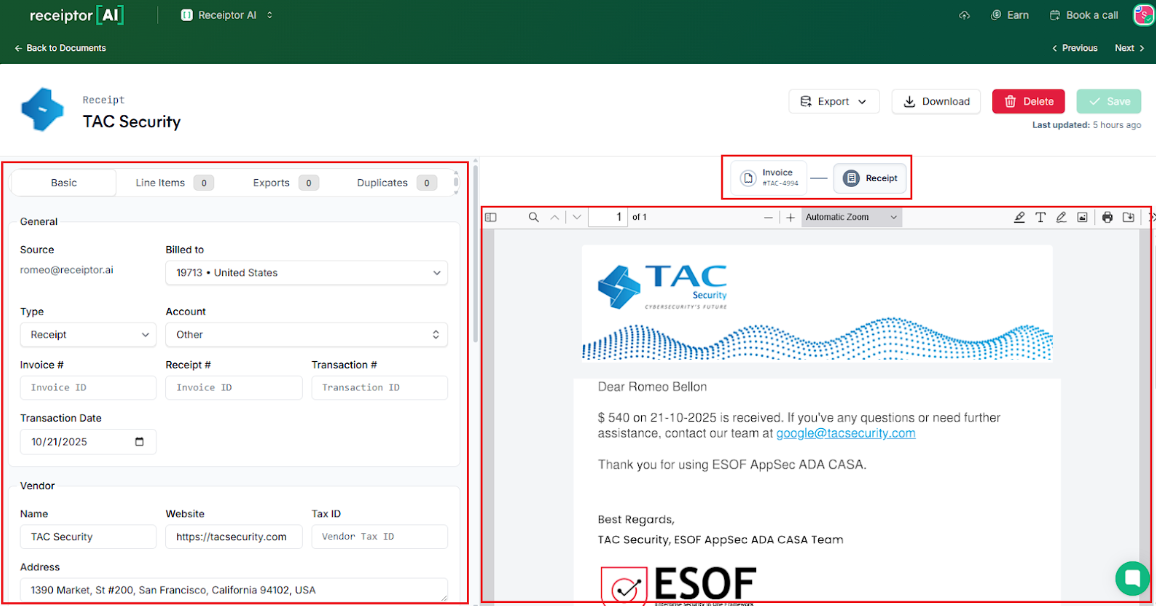Screen dimensions: 1156x606
Task: Open the Automatic Zoom dropdown
Action: tap(851, 217)
